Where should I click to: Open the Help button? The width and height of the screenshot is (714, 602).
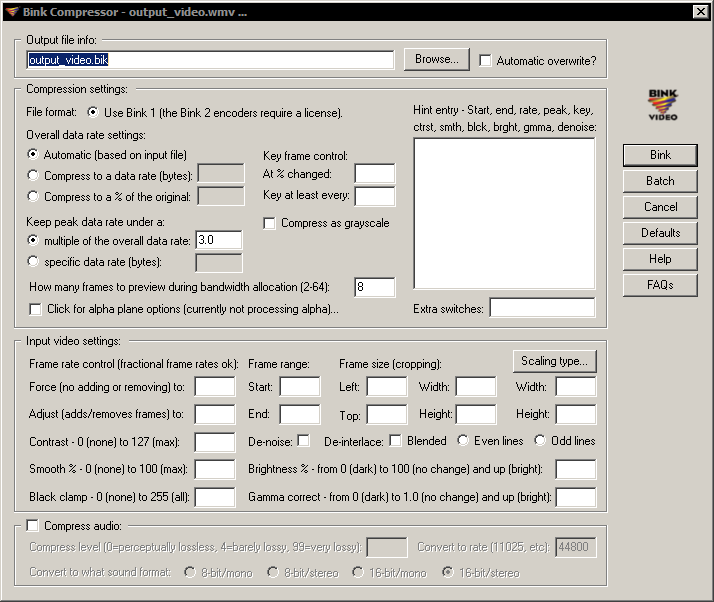click(x=660, y=259)
